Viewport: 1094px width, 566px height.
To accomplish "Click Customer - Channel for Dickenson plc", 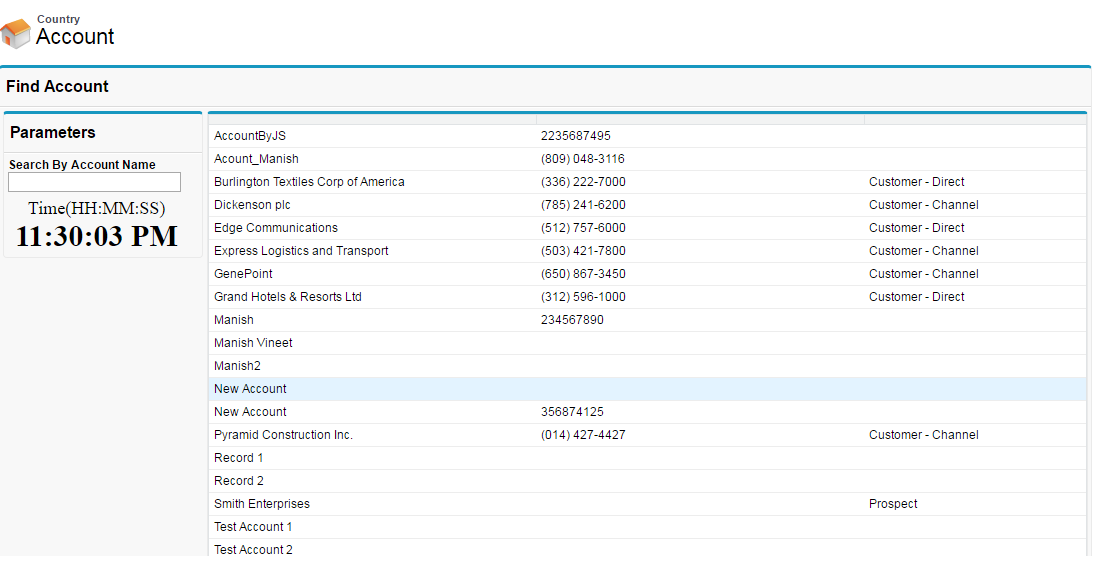I will coord(924,205).
